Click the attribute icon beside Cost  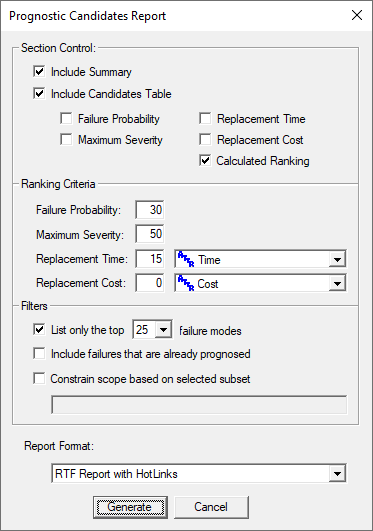[186, 283]
